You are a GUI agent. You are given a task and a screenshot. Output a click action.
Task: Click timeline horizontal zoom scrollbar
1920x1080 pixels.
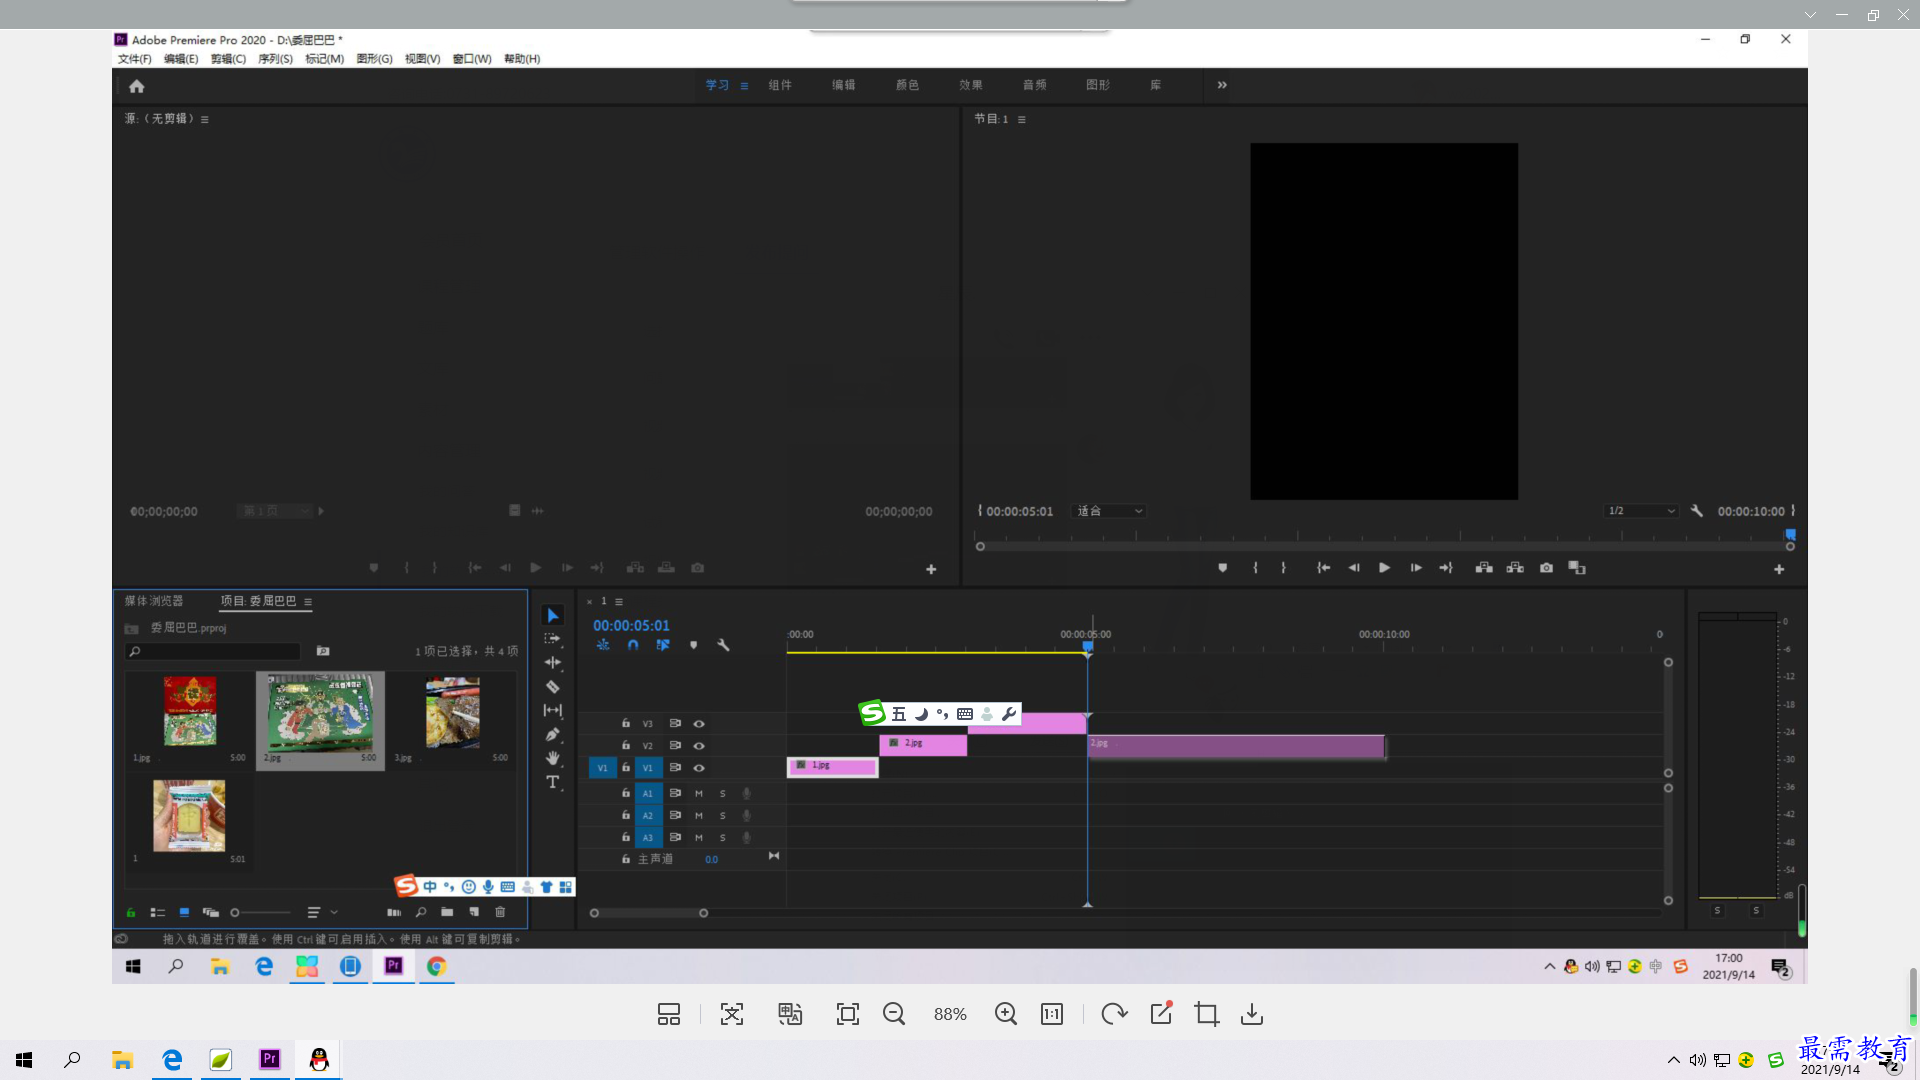coord(649,913)
